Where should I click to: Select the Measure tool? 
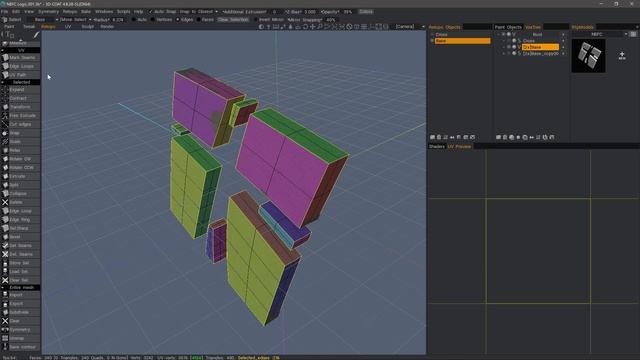(20, 43)
